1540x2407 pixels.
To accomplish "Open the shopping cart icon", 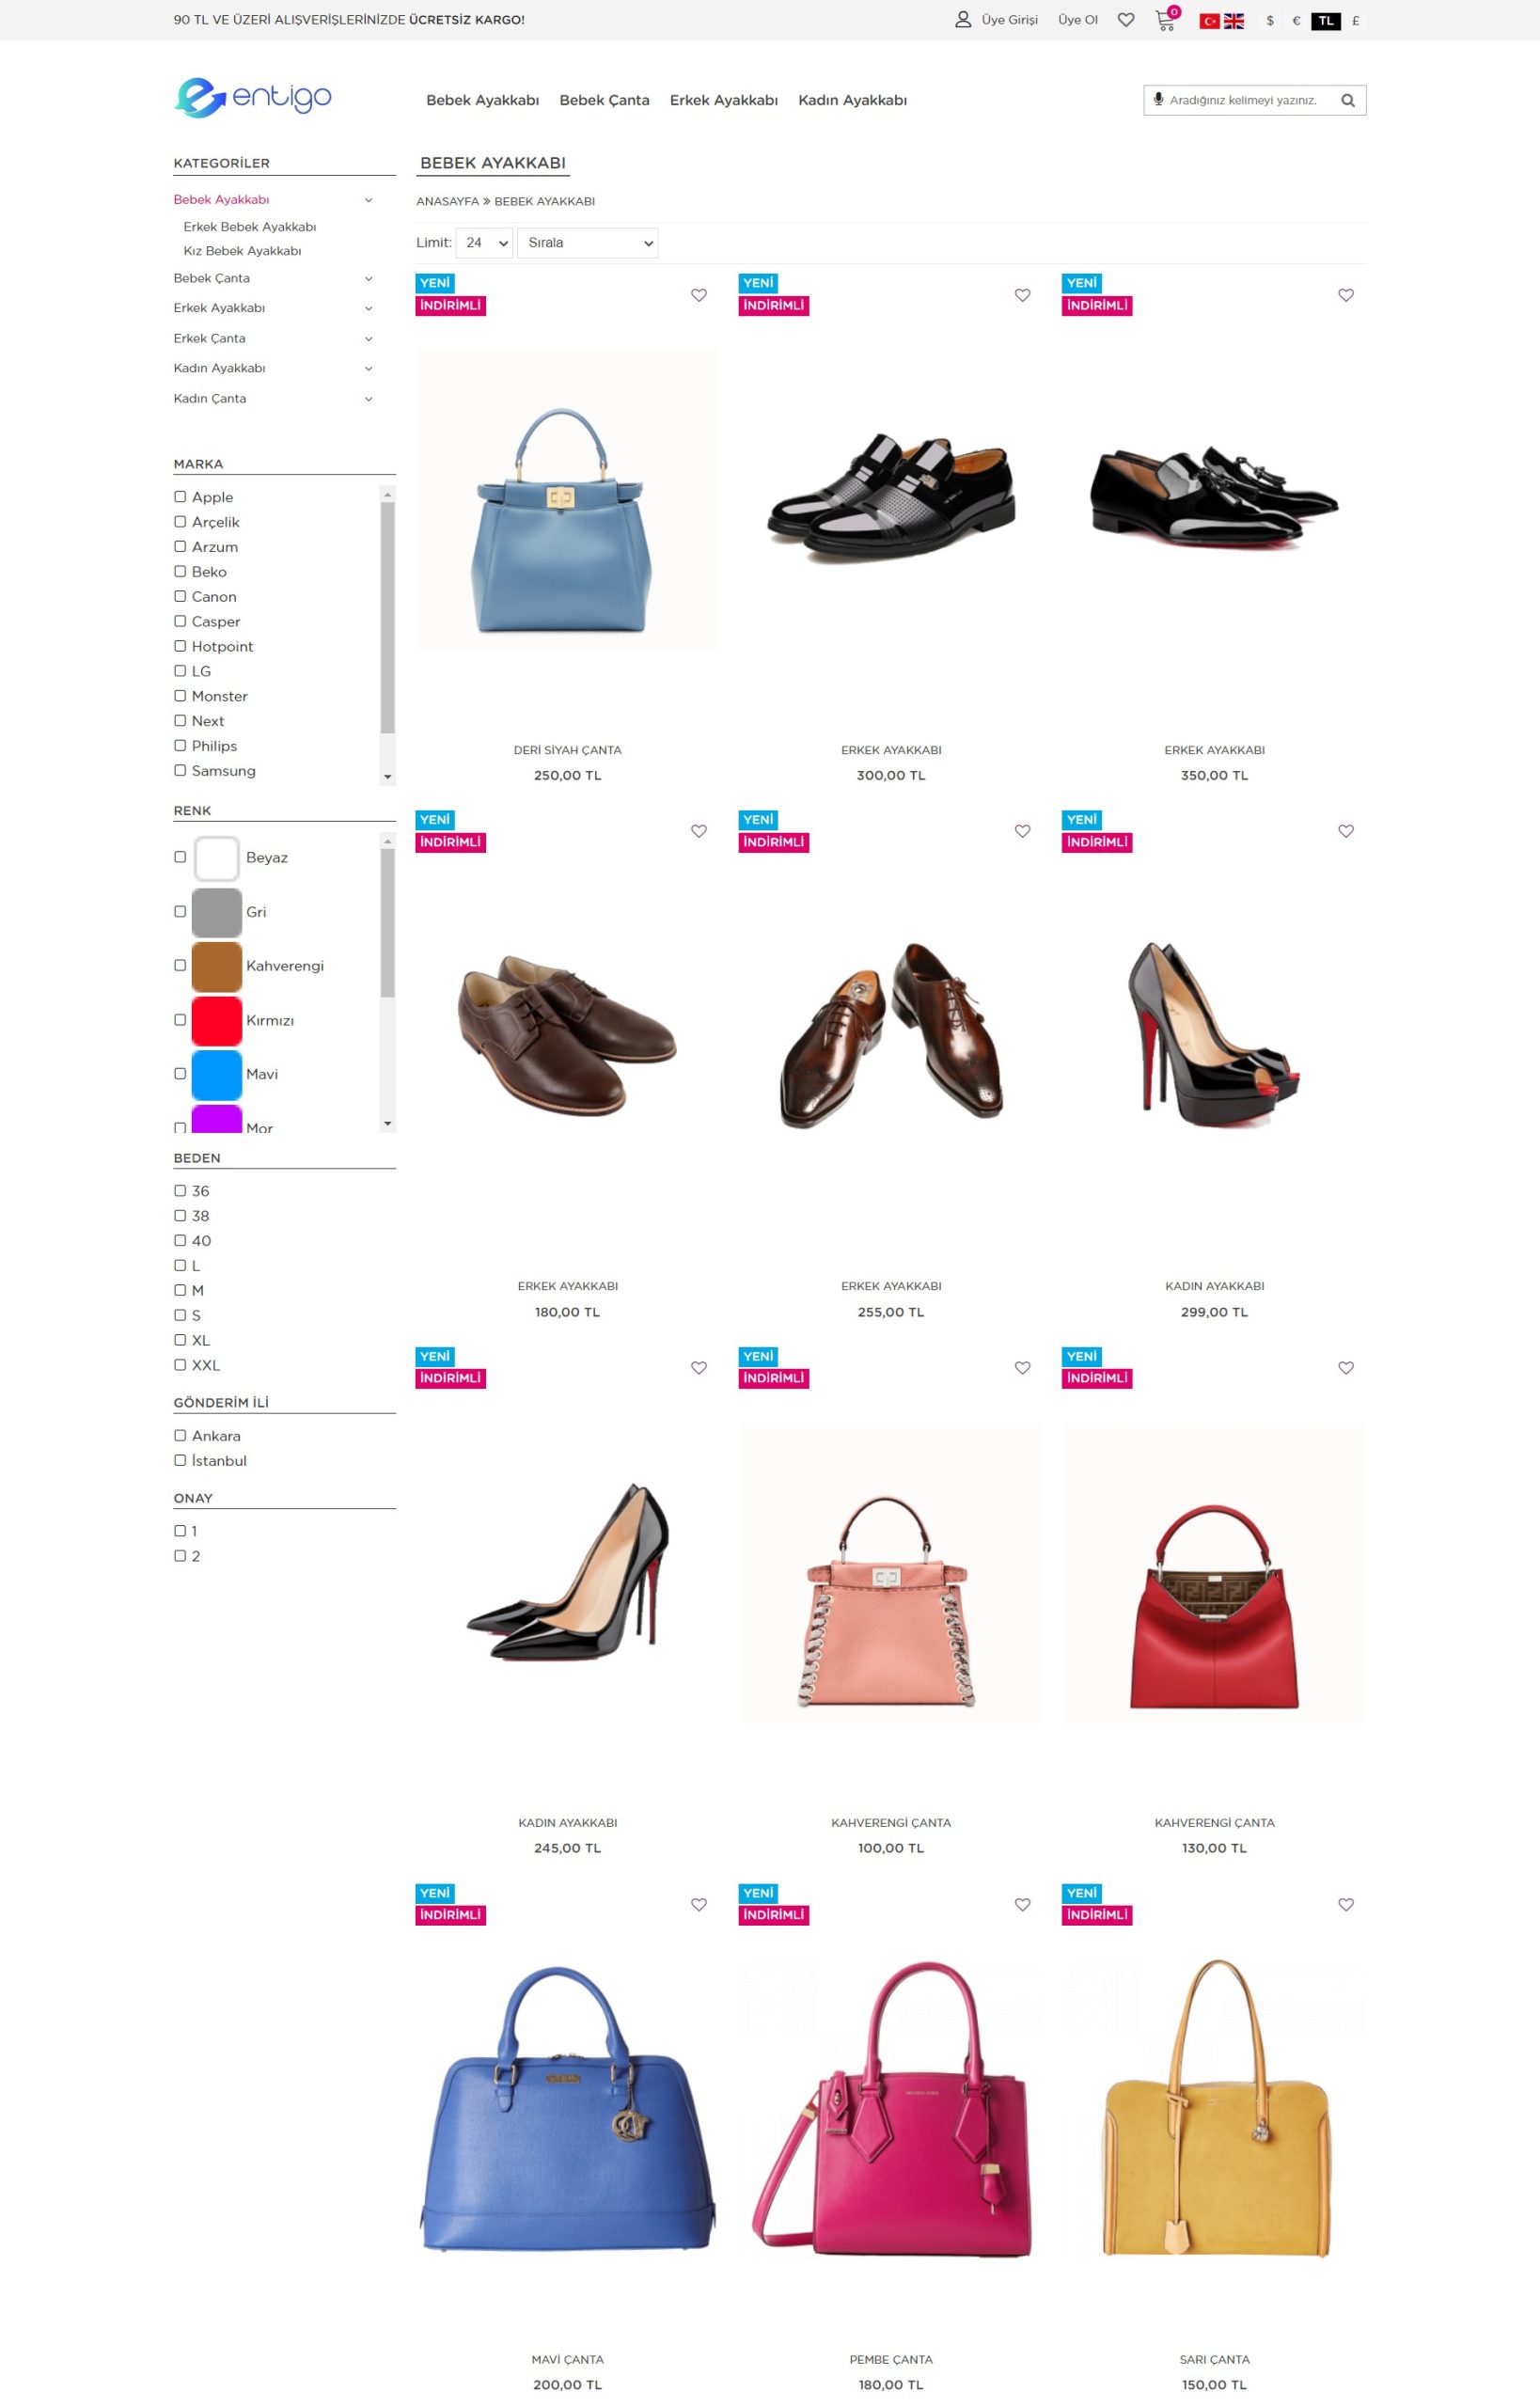I will [x=1165, y=20].
